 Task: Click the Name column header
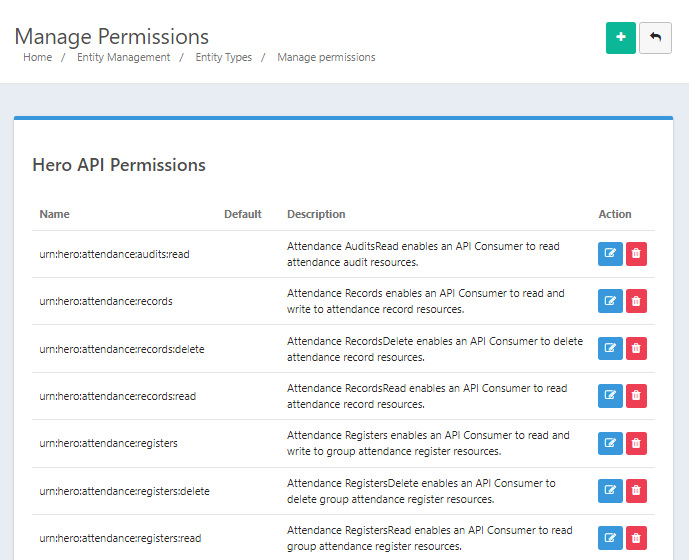(54, 214)
